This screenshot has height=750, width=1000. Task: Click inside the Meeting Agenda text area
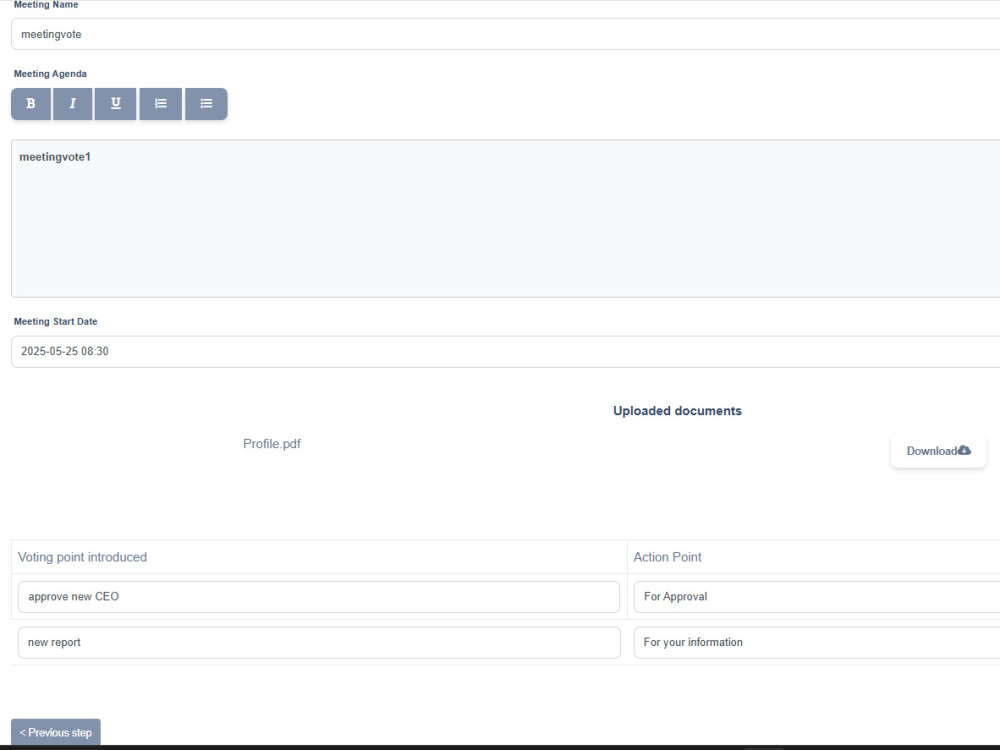point(505,219)
